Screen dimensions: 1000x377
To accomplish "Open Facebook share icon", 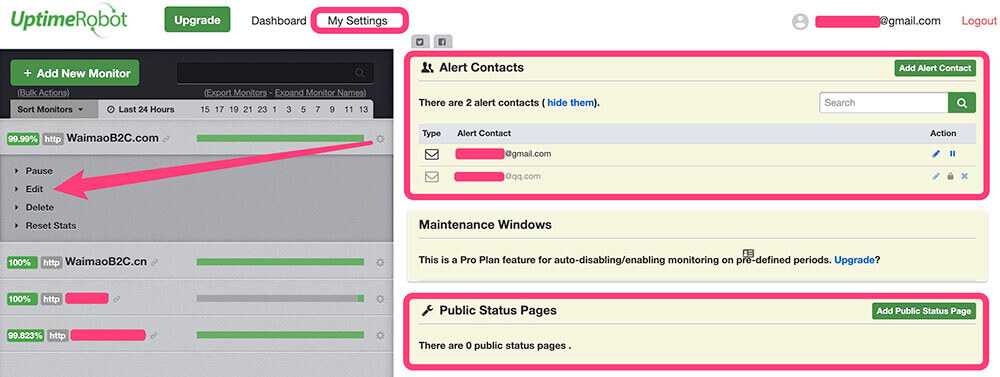I will point(442,42).
